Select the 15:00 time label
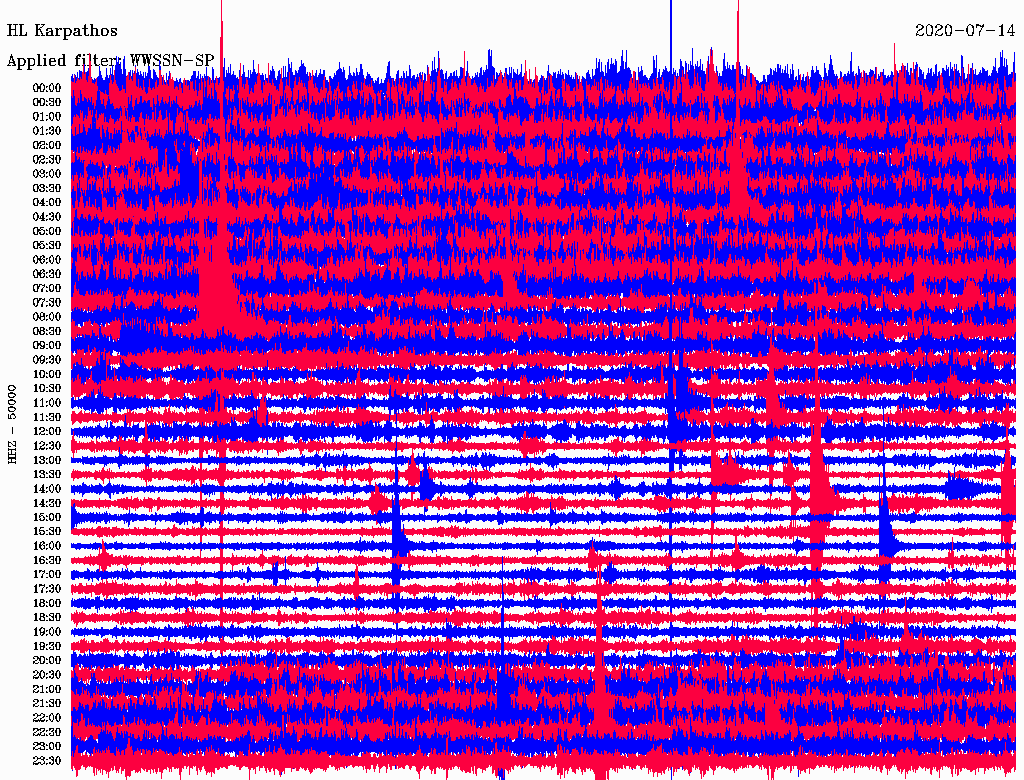 click(x=47, y=517)
